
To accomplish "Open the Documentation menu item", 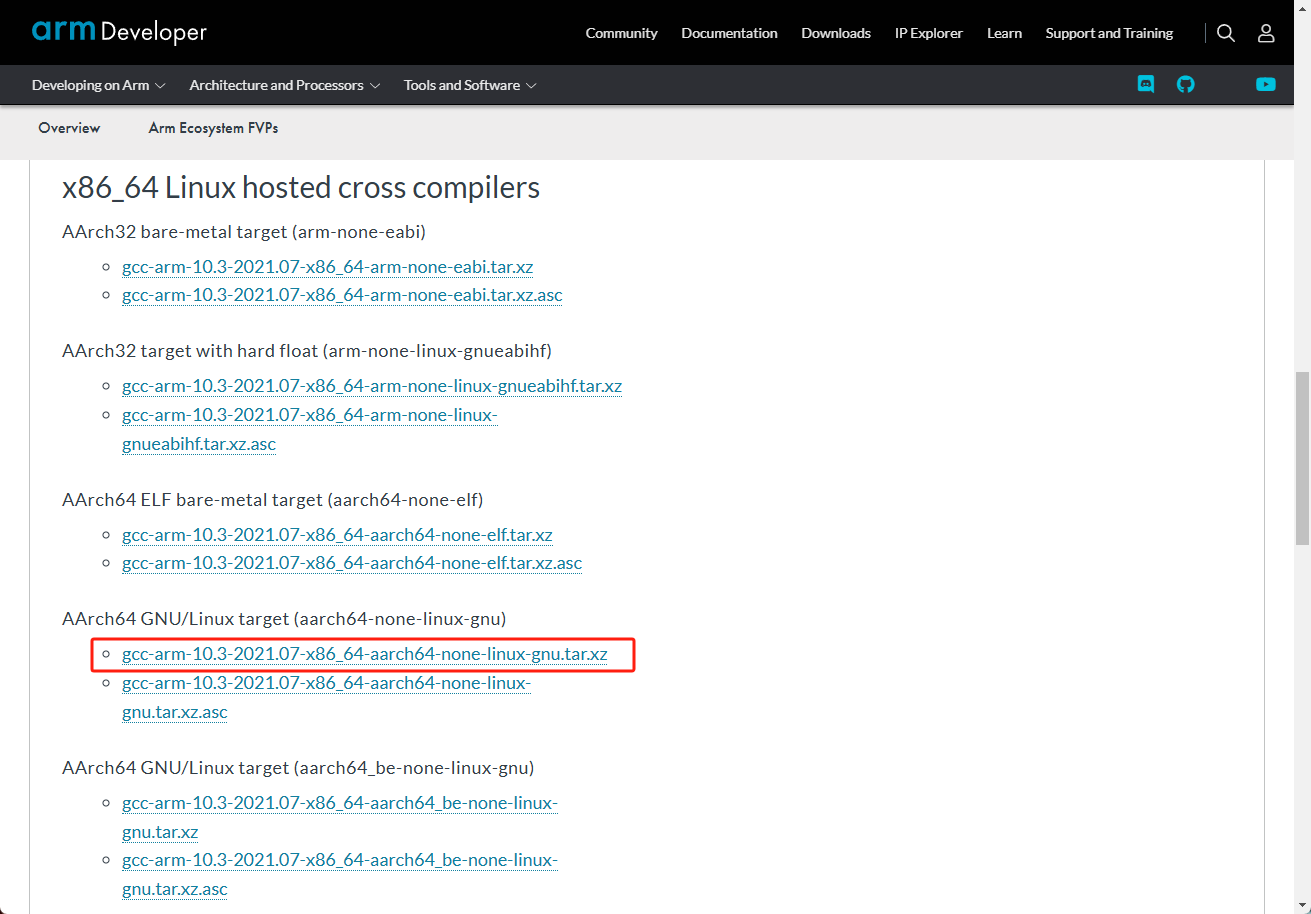I will pos(729,33).
